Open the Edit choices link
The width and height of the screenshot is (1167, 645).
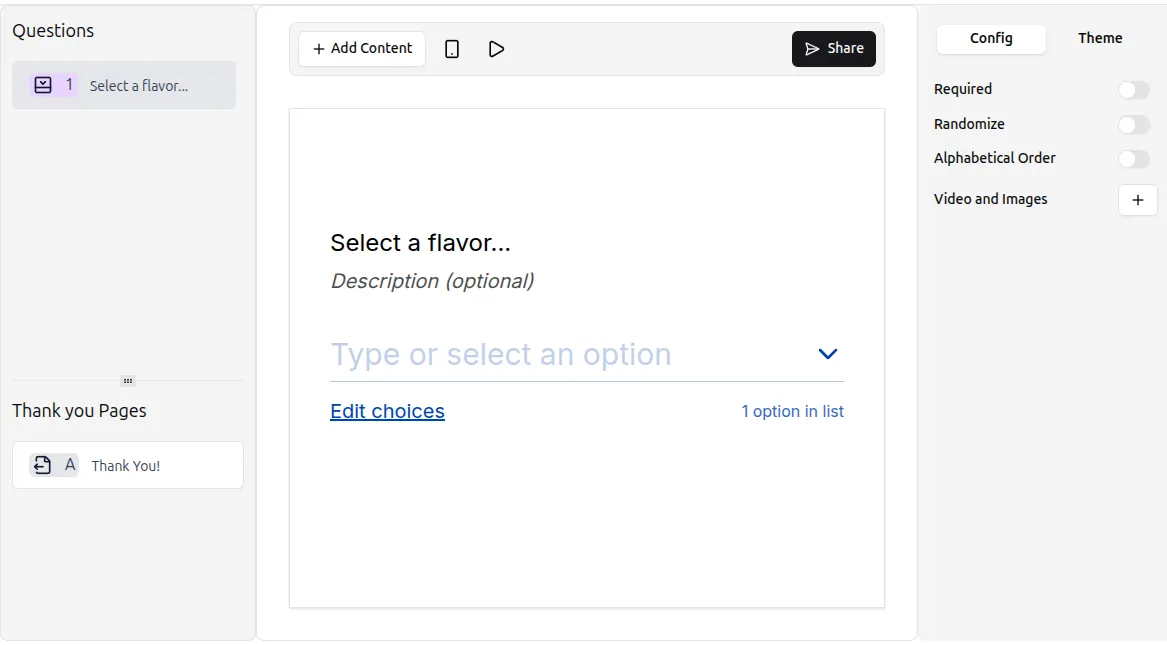387,411
